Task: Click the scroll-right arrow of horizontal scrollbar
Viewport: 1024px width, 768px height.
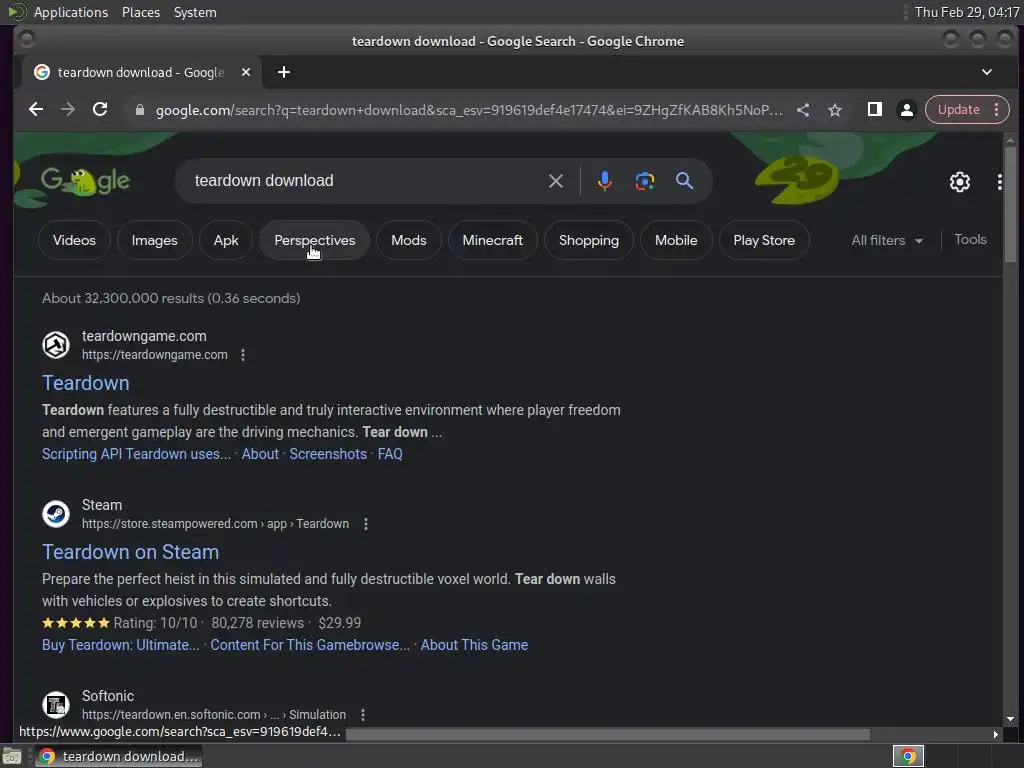Action: [995, 735]
